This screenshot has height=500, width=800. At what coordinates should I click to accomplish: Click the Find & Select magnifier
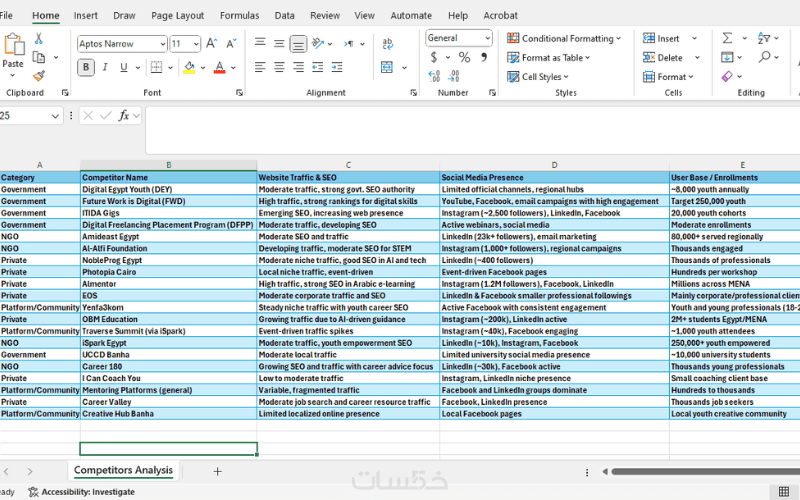(764, 57)
